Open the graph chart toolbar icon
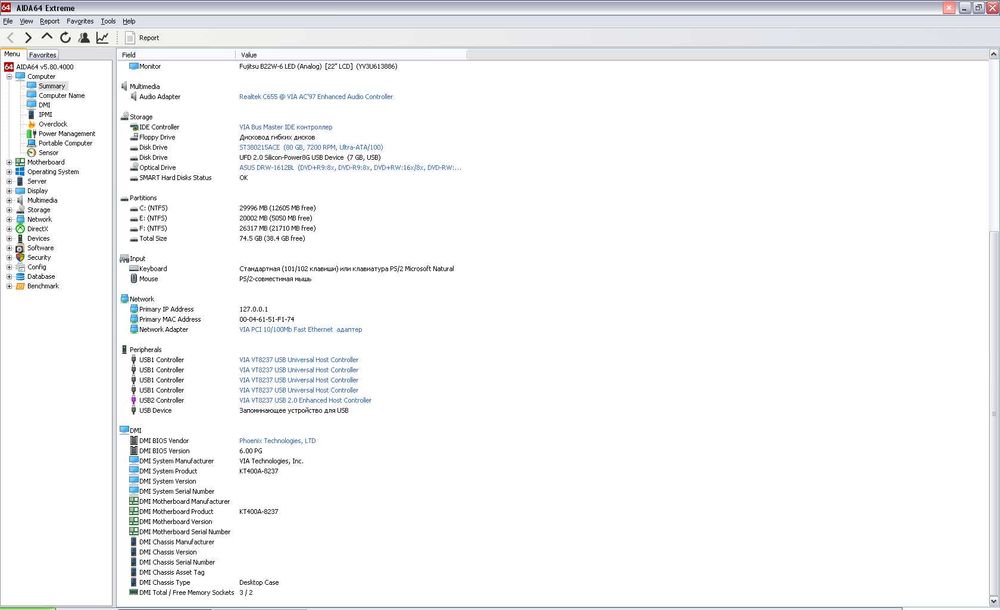Viewport: 1000px width, 610px height. click(102, 38)
